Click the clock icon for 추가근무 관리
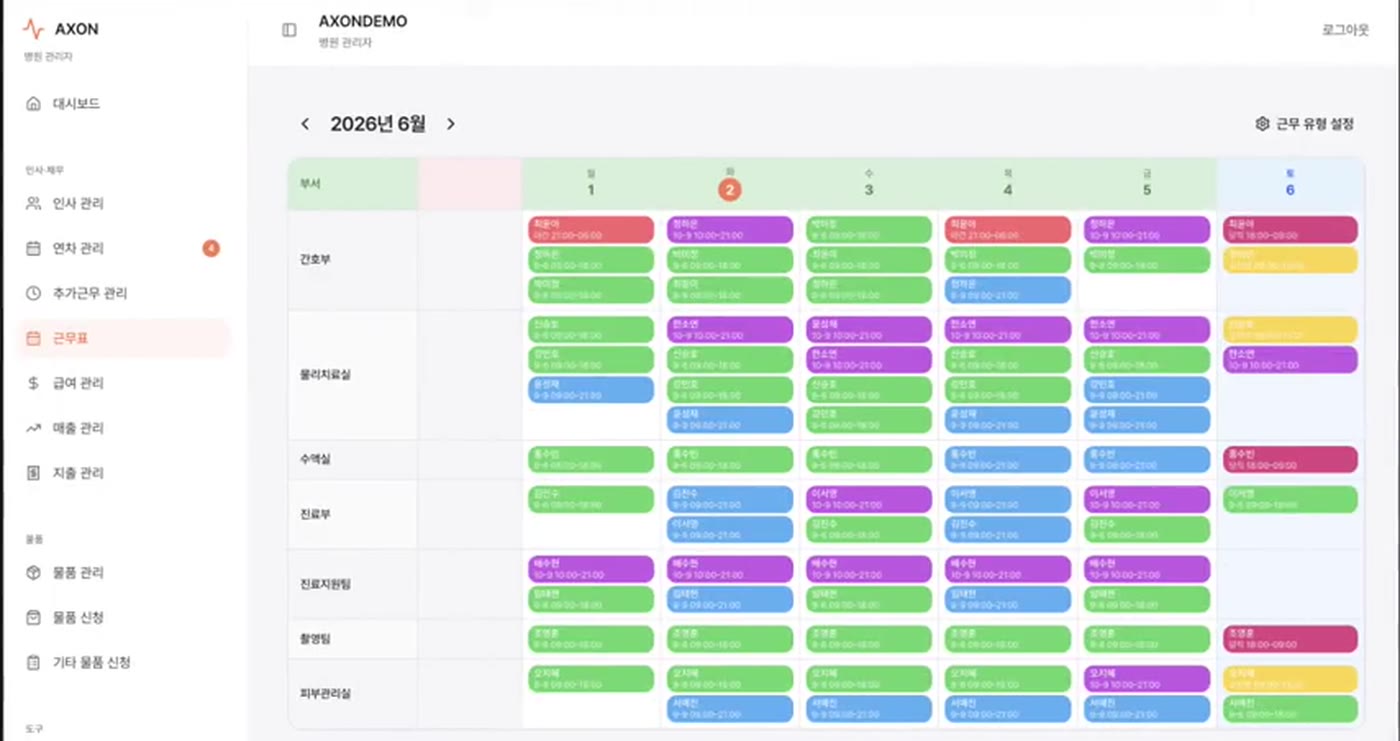 34,294
